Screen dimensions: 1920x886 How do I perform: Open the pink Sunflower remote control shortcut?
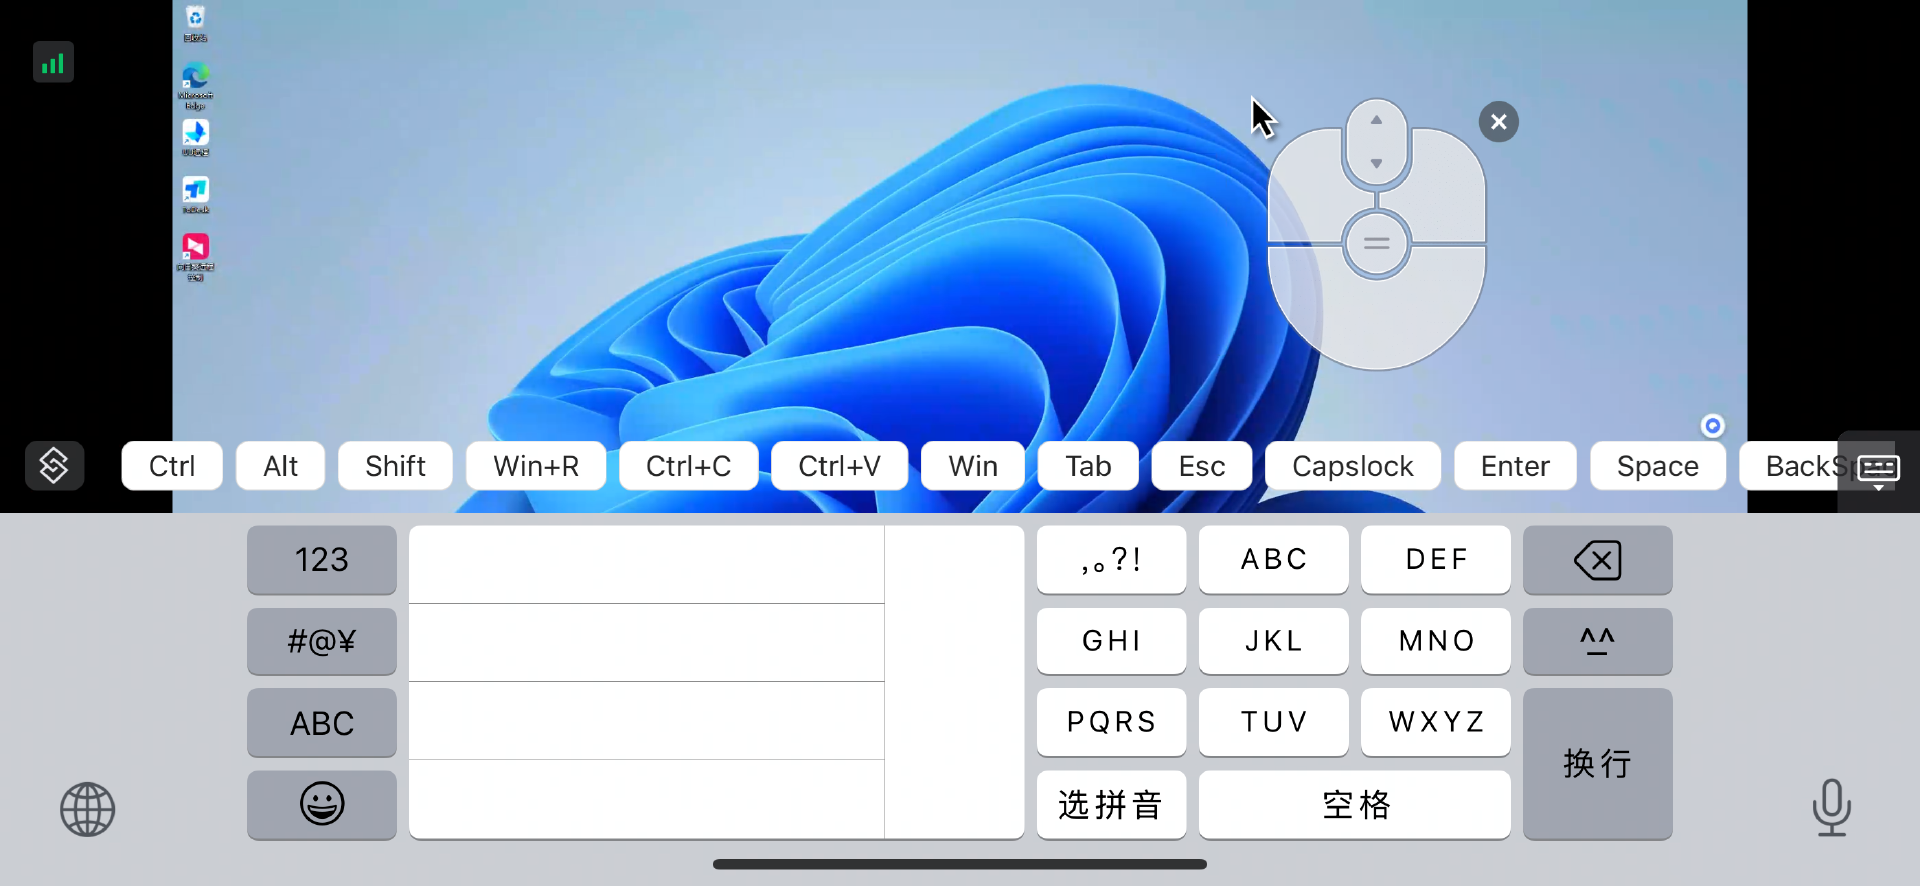click(195, 257)
